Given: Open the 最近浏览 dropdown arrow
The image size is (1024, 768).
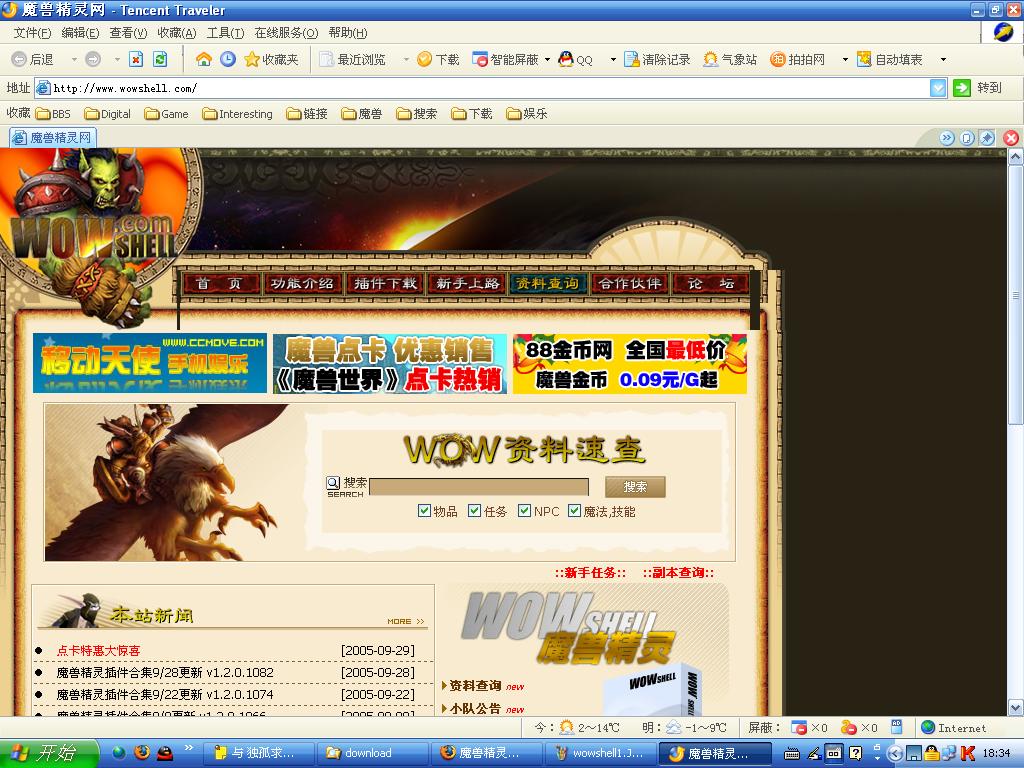Looking at the screenshot, I should [x=406, y=59].
